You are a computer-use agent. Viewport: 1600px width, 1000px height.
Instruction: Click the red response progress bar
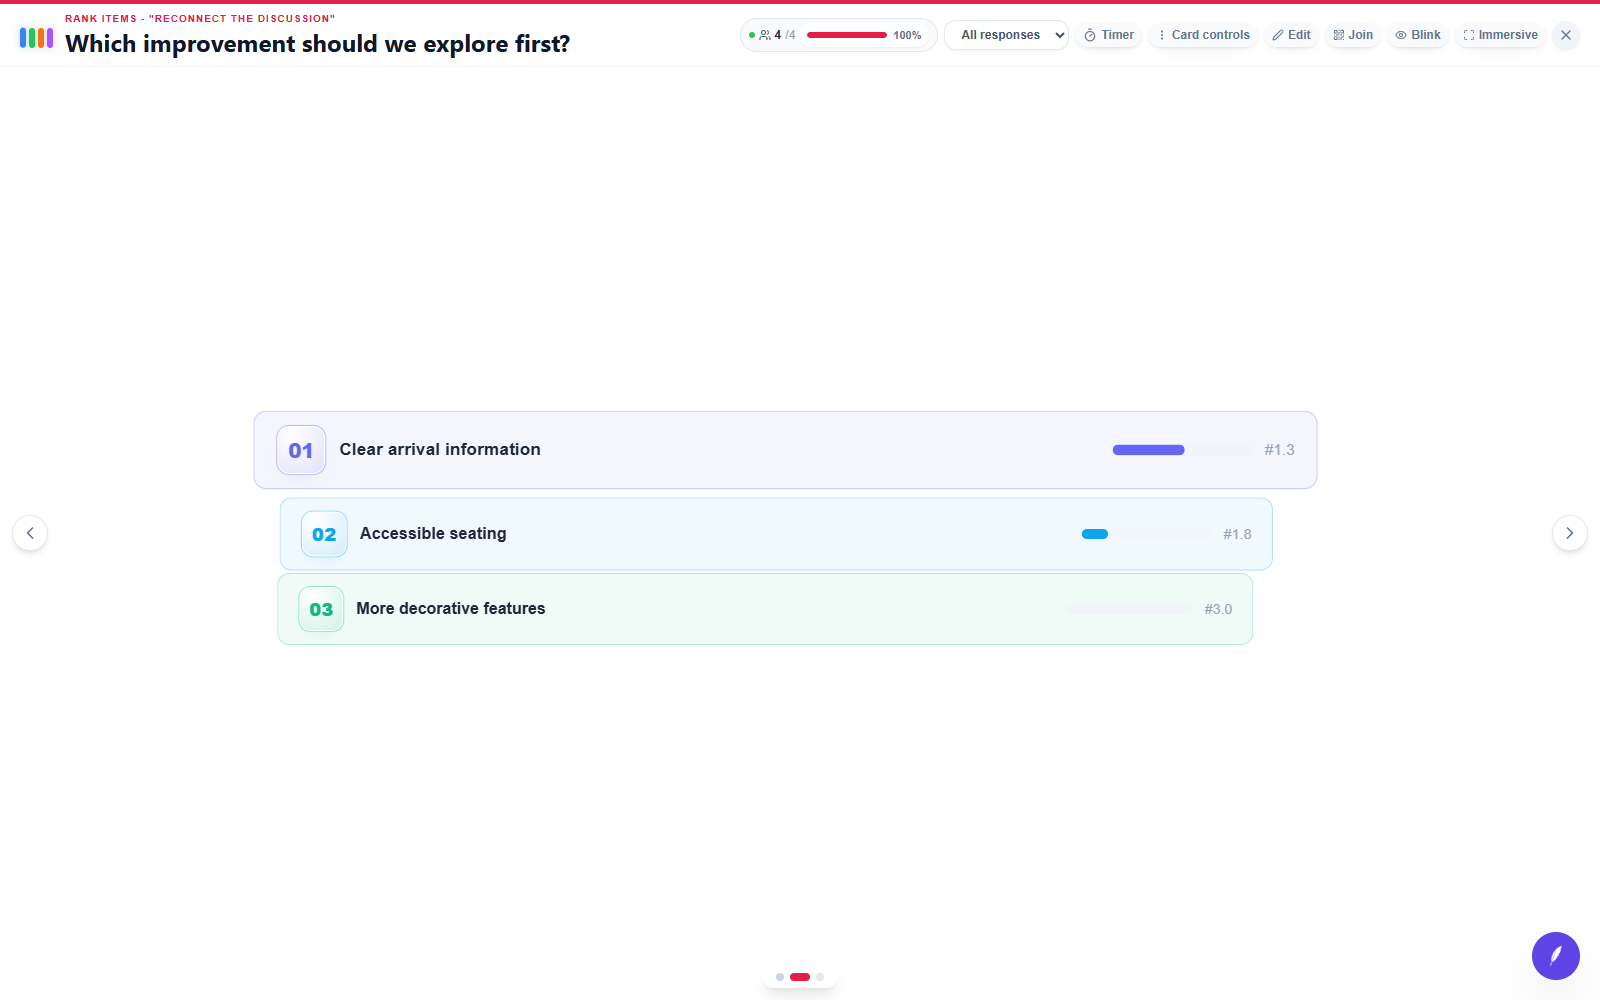coord(846,35)
